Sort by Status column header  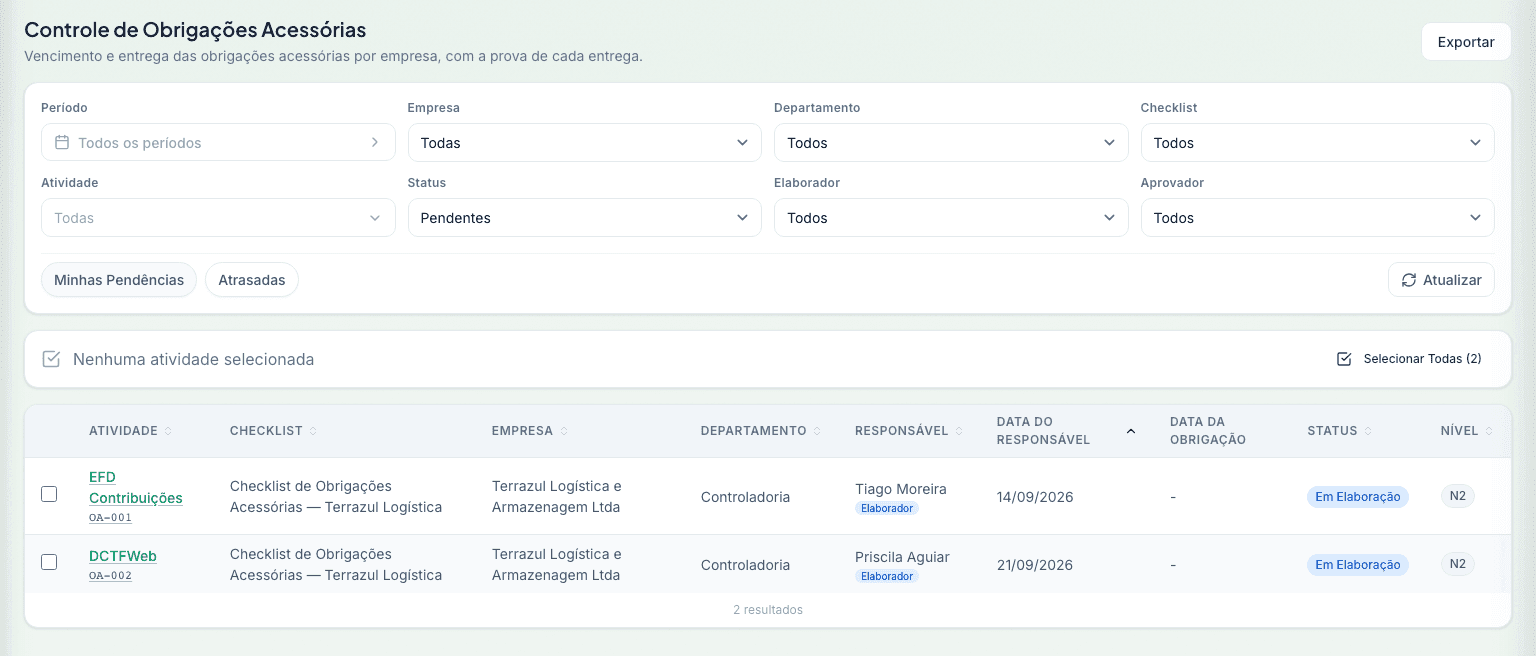1340,431
